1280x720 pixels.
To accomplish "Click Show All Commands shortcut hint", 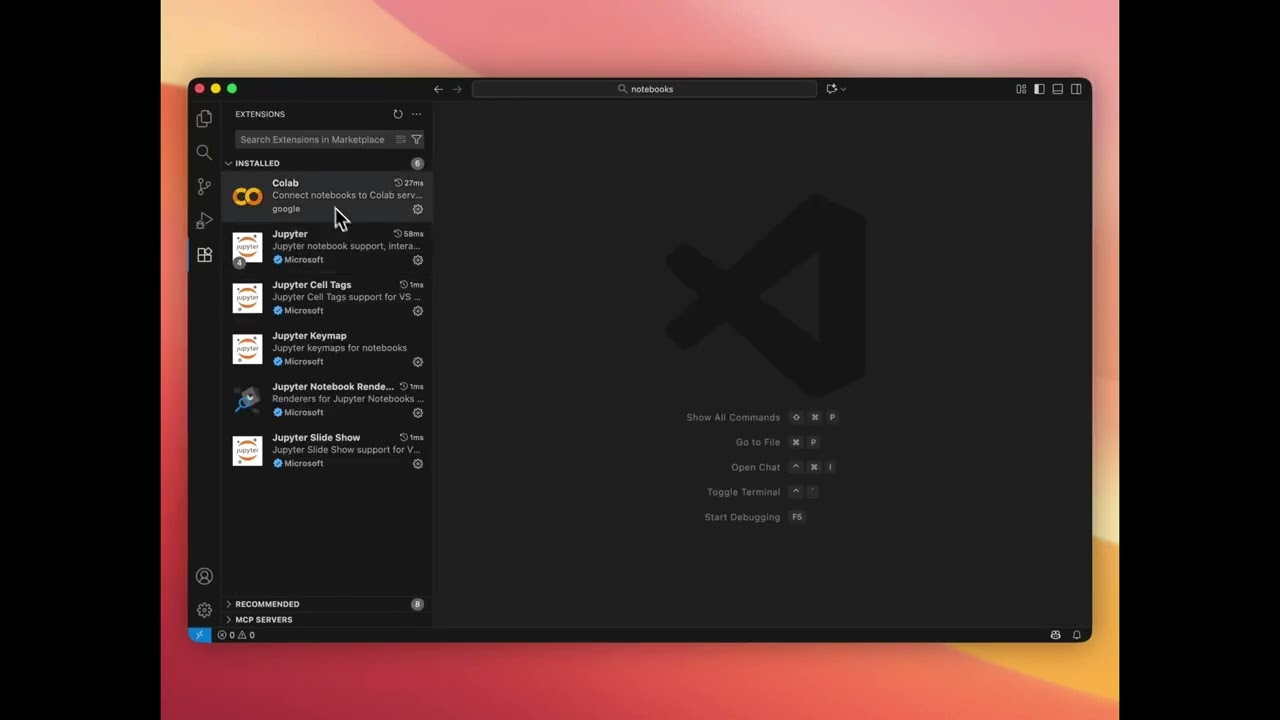I will (762, 418).
